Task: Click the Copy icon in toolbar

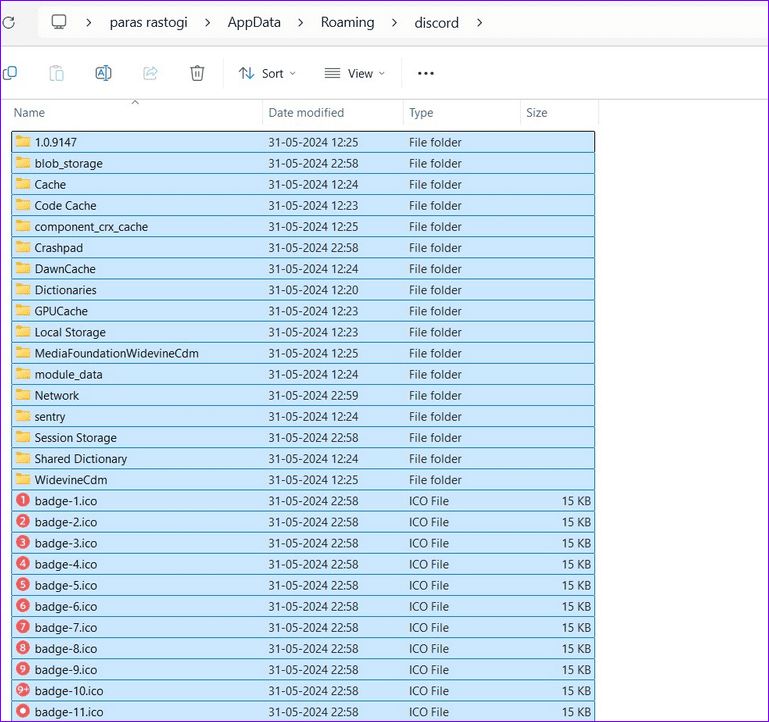Action: click(10, 74)
